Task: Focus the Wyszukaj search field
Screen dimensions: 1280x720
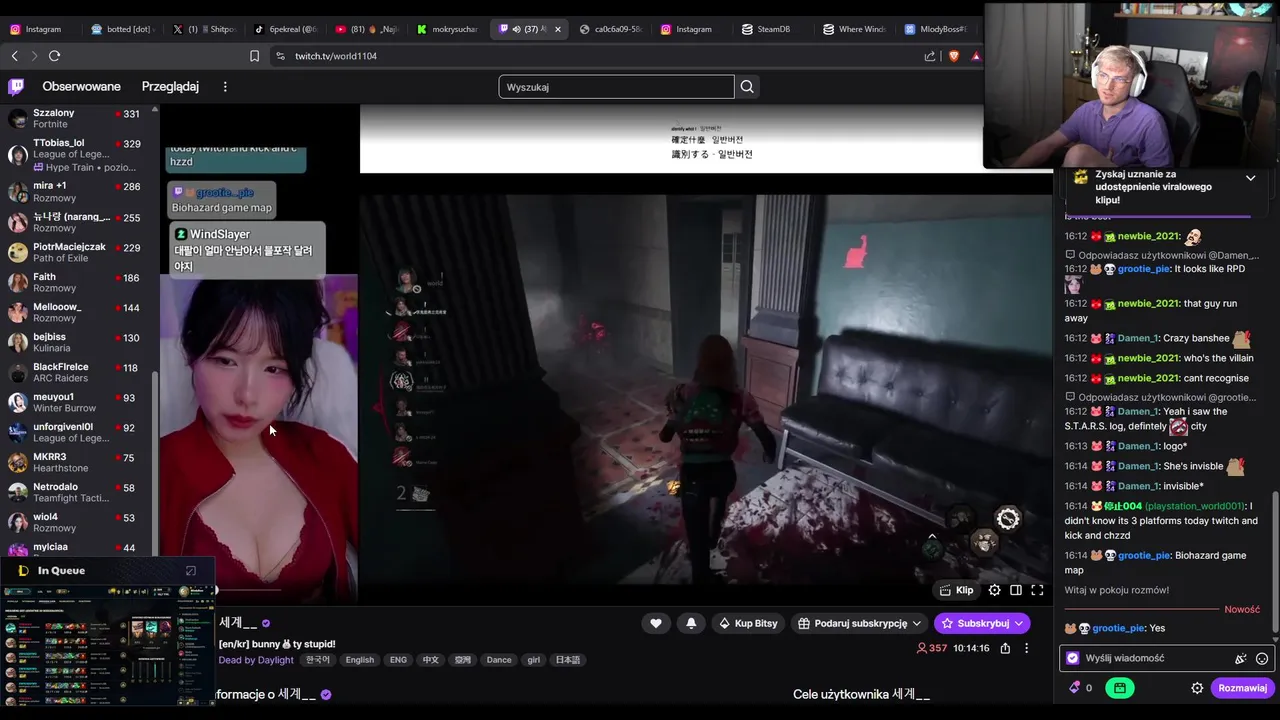Action: coord(616,87)
